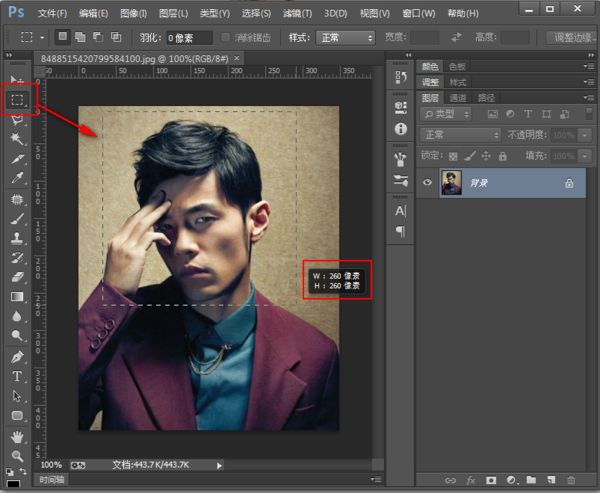Select the Rectangular Marquee tool in toolbox

tap(17, 100)
